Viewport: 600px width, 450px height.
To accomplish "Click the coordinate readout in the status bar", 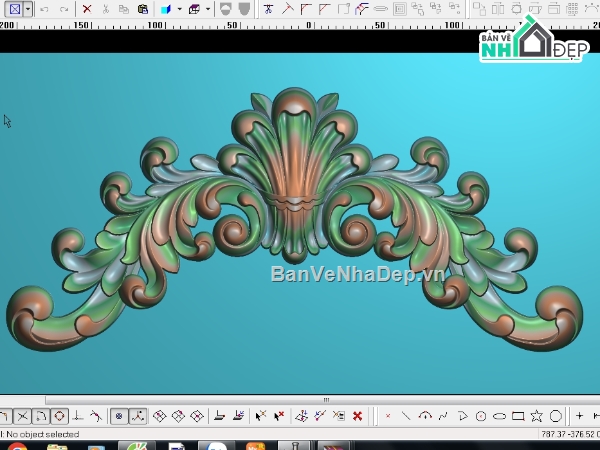I will (570, 434).
